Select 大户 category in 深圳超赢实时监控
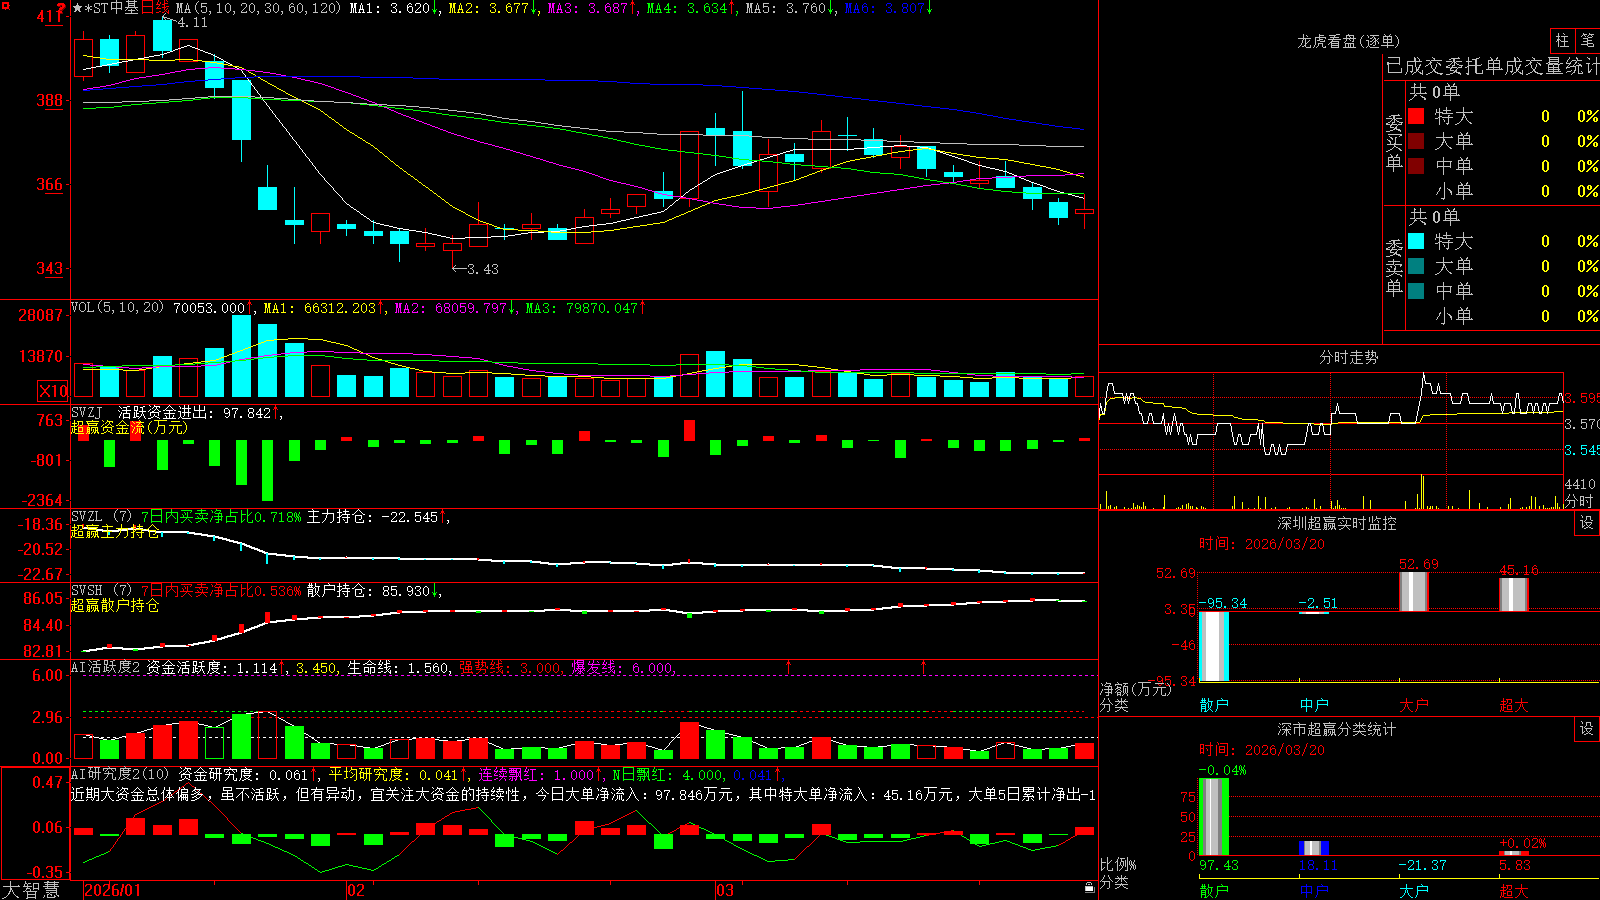Image resolution: width=1600 pixels, height=900 pixels. pyautogui.click(x=1414, y=705)
